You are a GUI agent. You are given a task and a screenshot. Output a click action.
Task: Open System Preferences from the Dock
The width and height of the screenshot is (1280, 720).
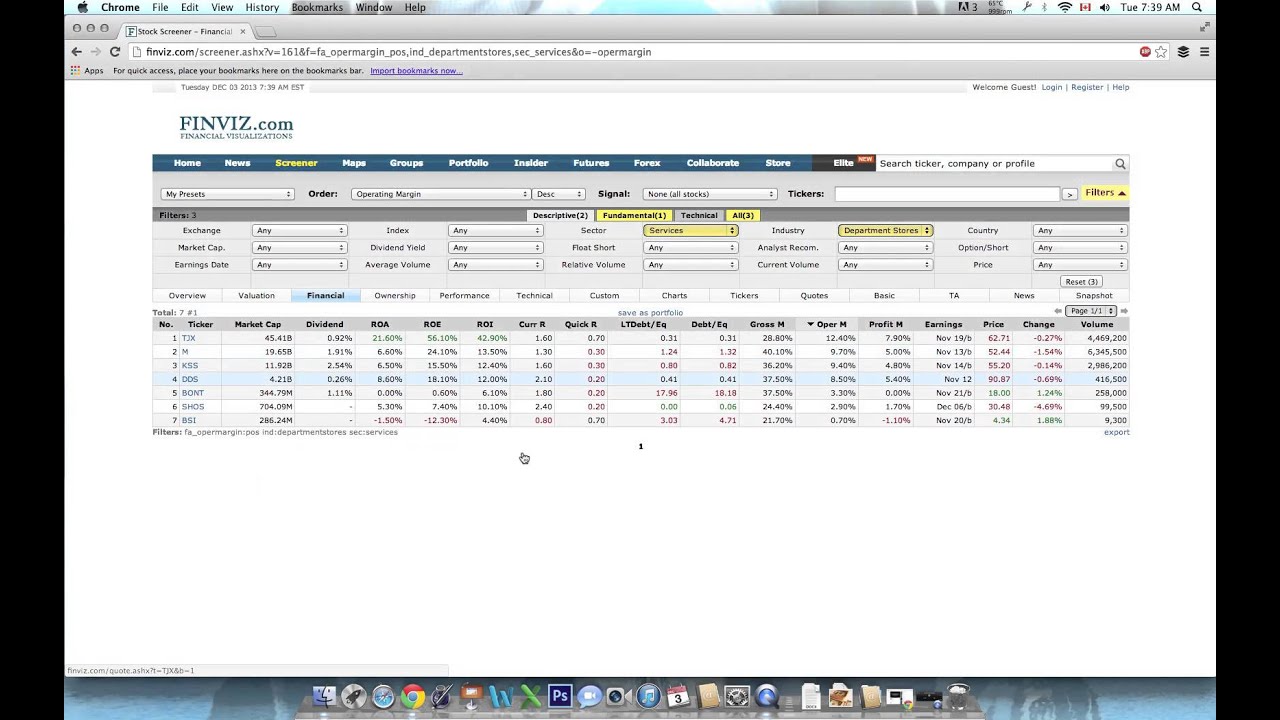[x=737, y=697]
